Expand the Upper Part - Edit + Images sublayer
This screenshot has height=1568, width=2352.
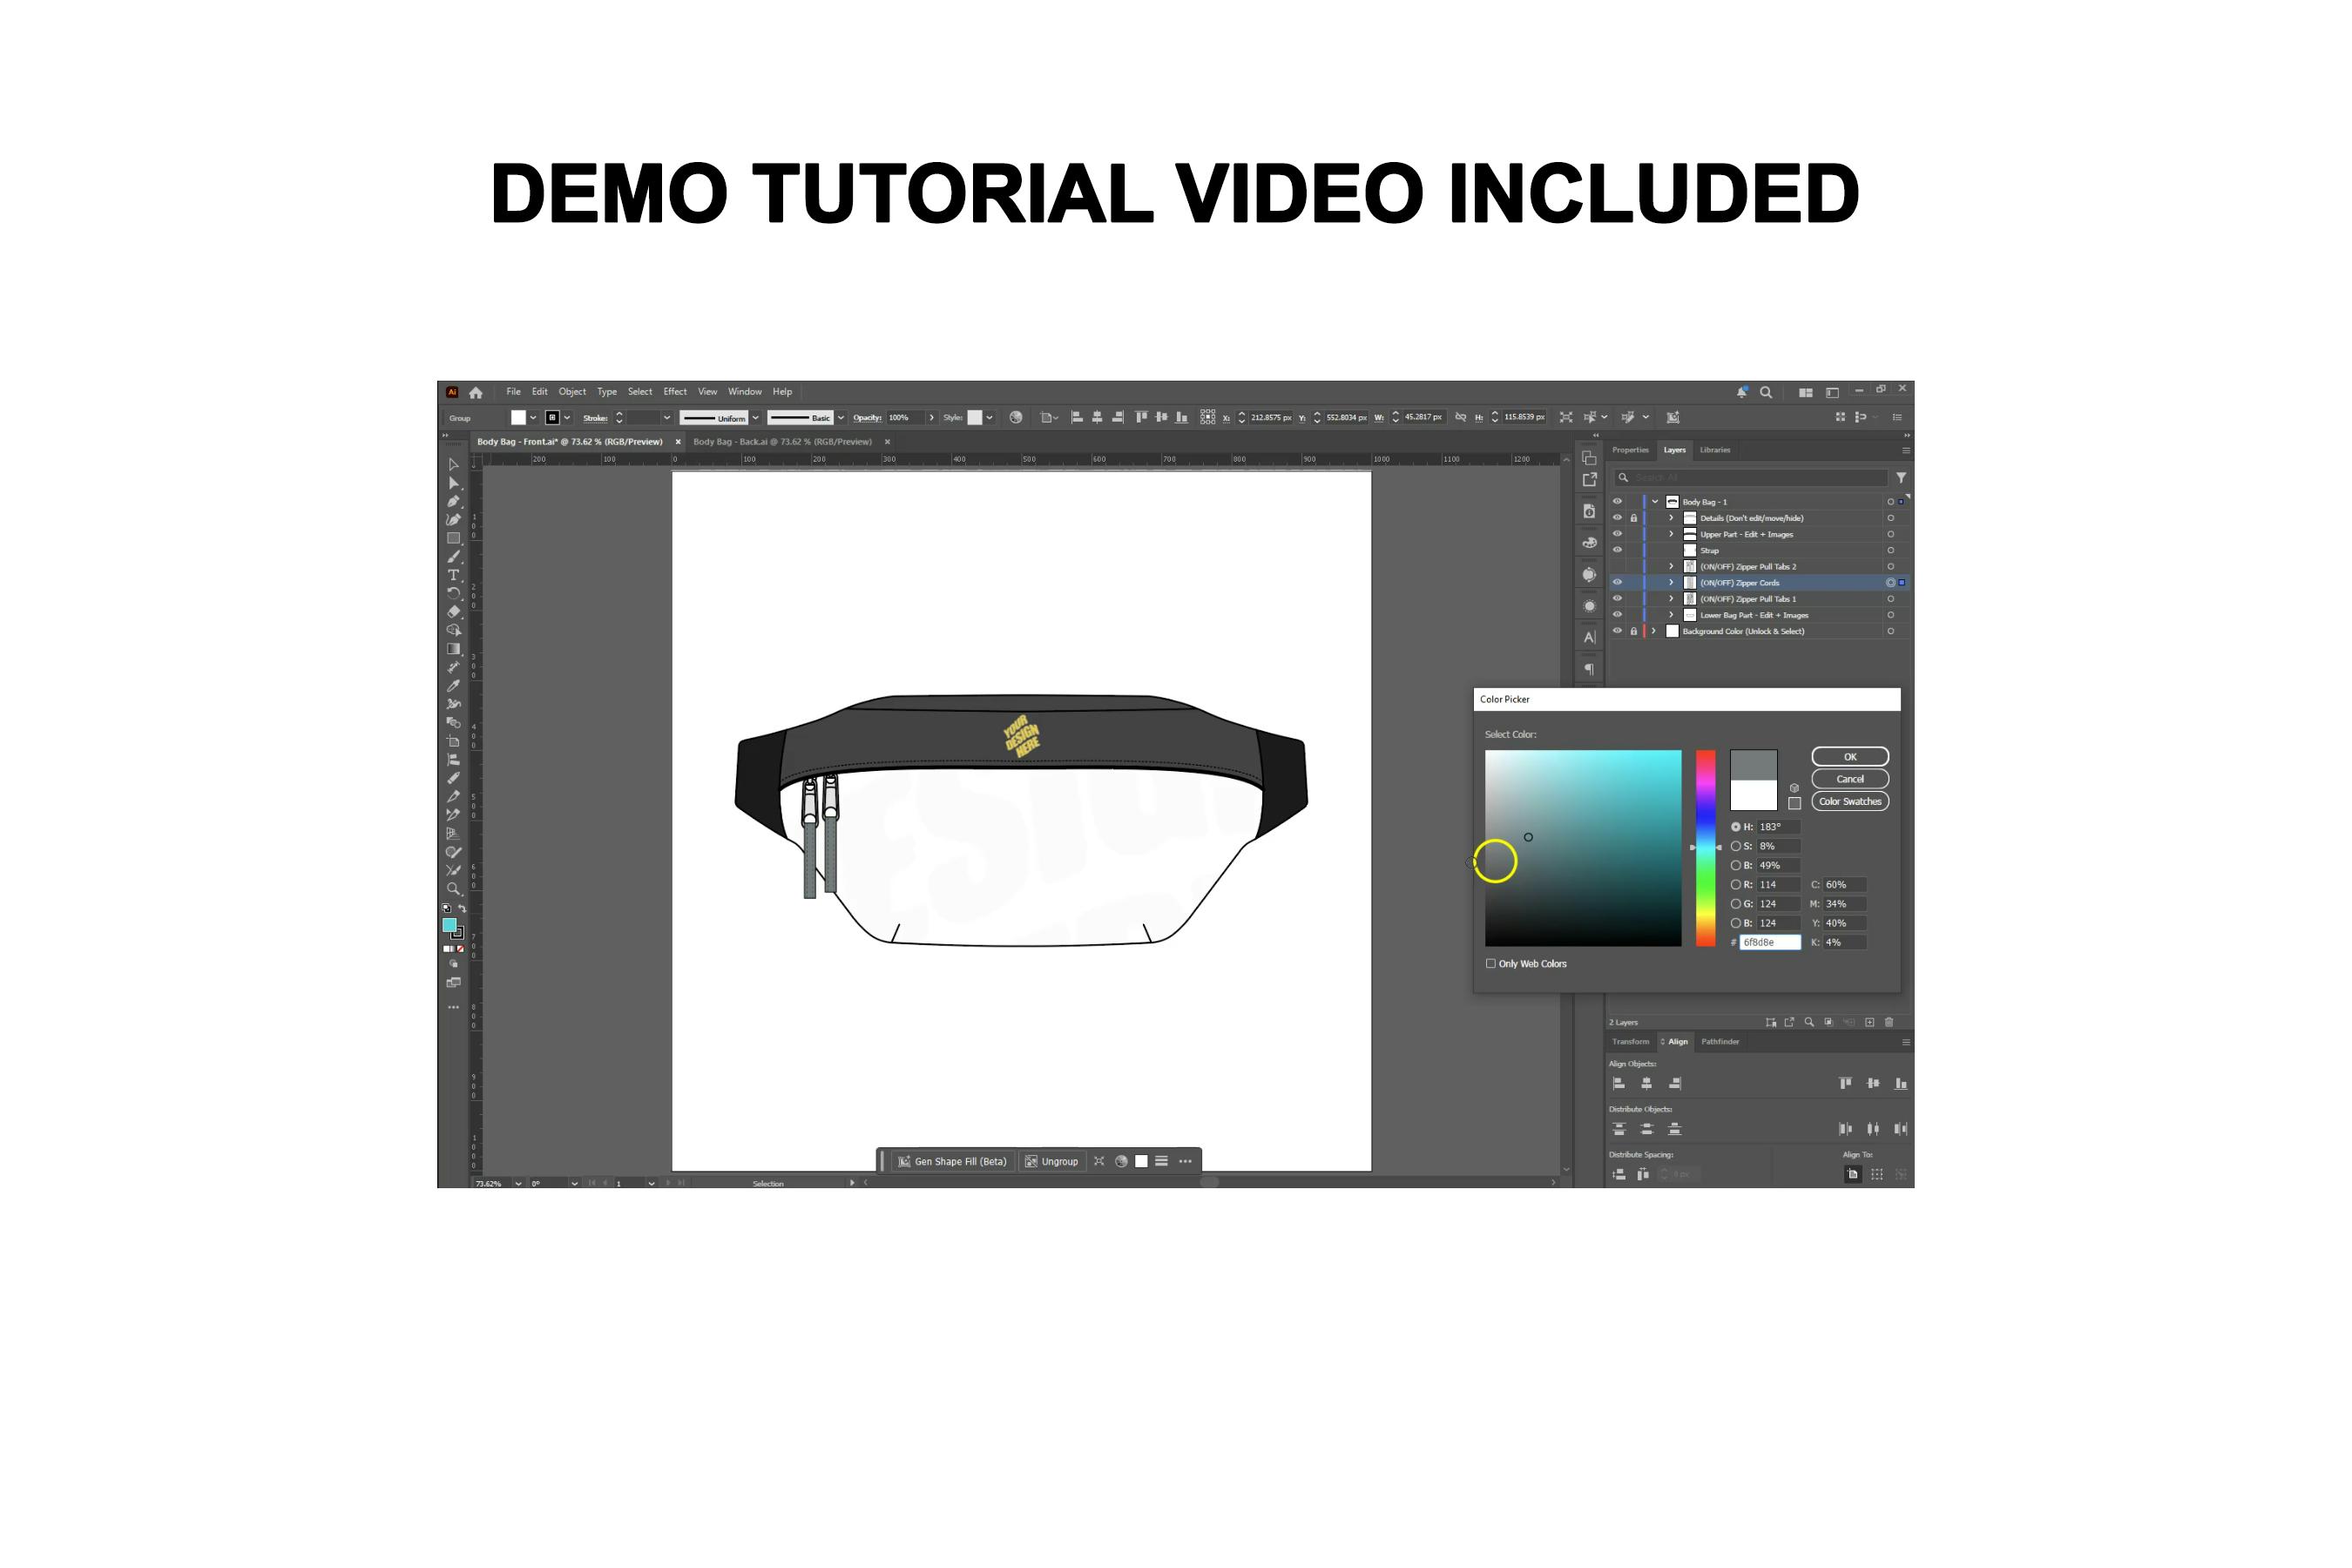(x=1671, y=534)
